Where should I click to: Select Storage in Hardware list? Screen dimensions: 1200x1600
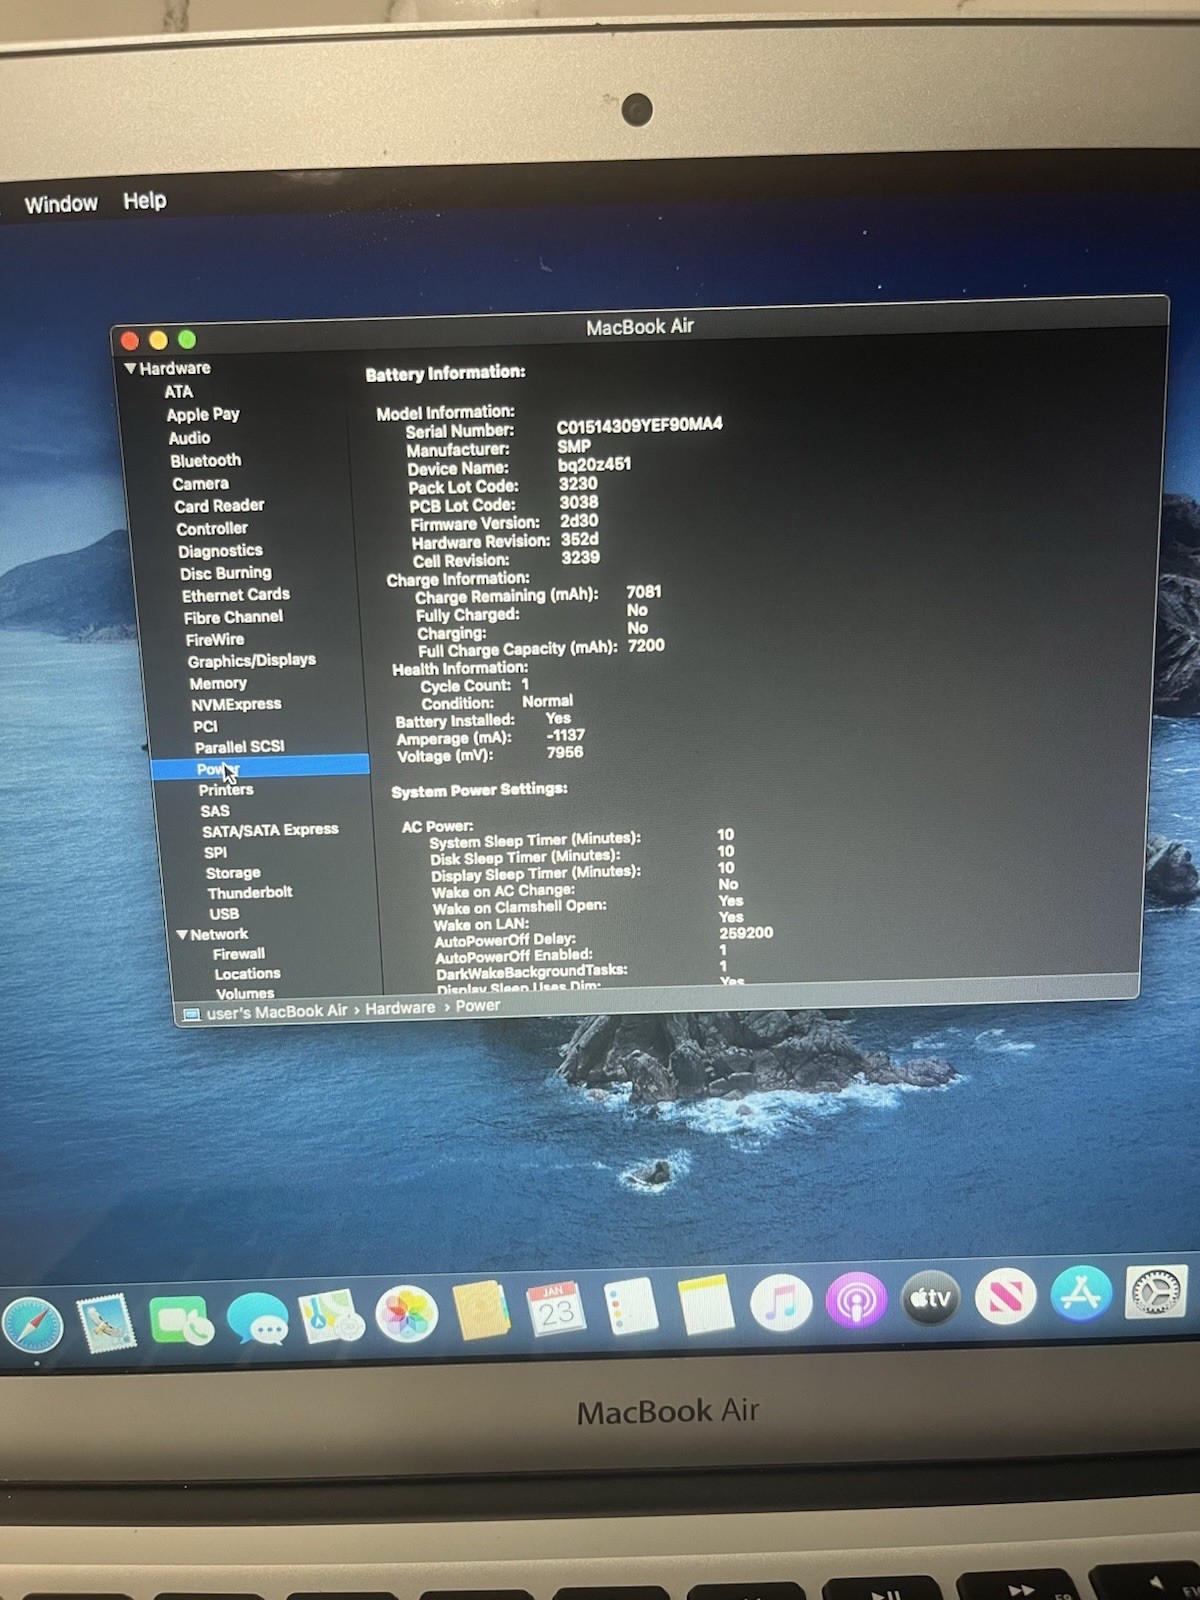(233, 873)
